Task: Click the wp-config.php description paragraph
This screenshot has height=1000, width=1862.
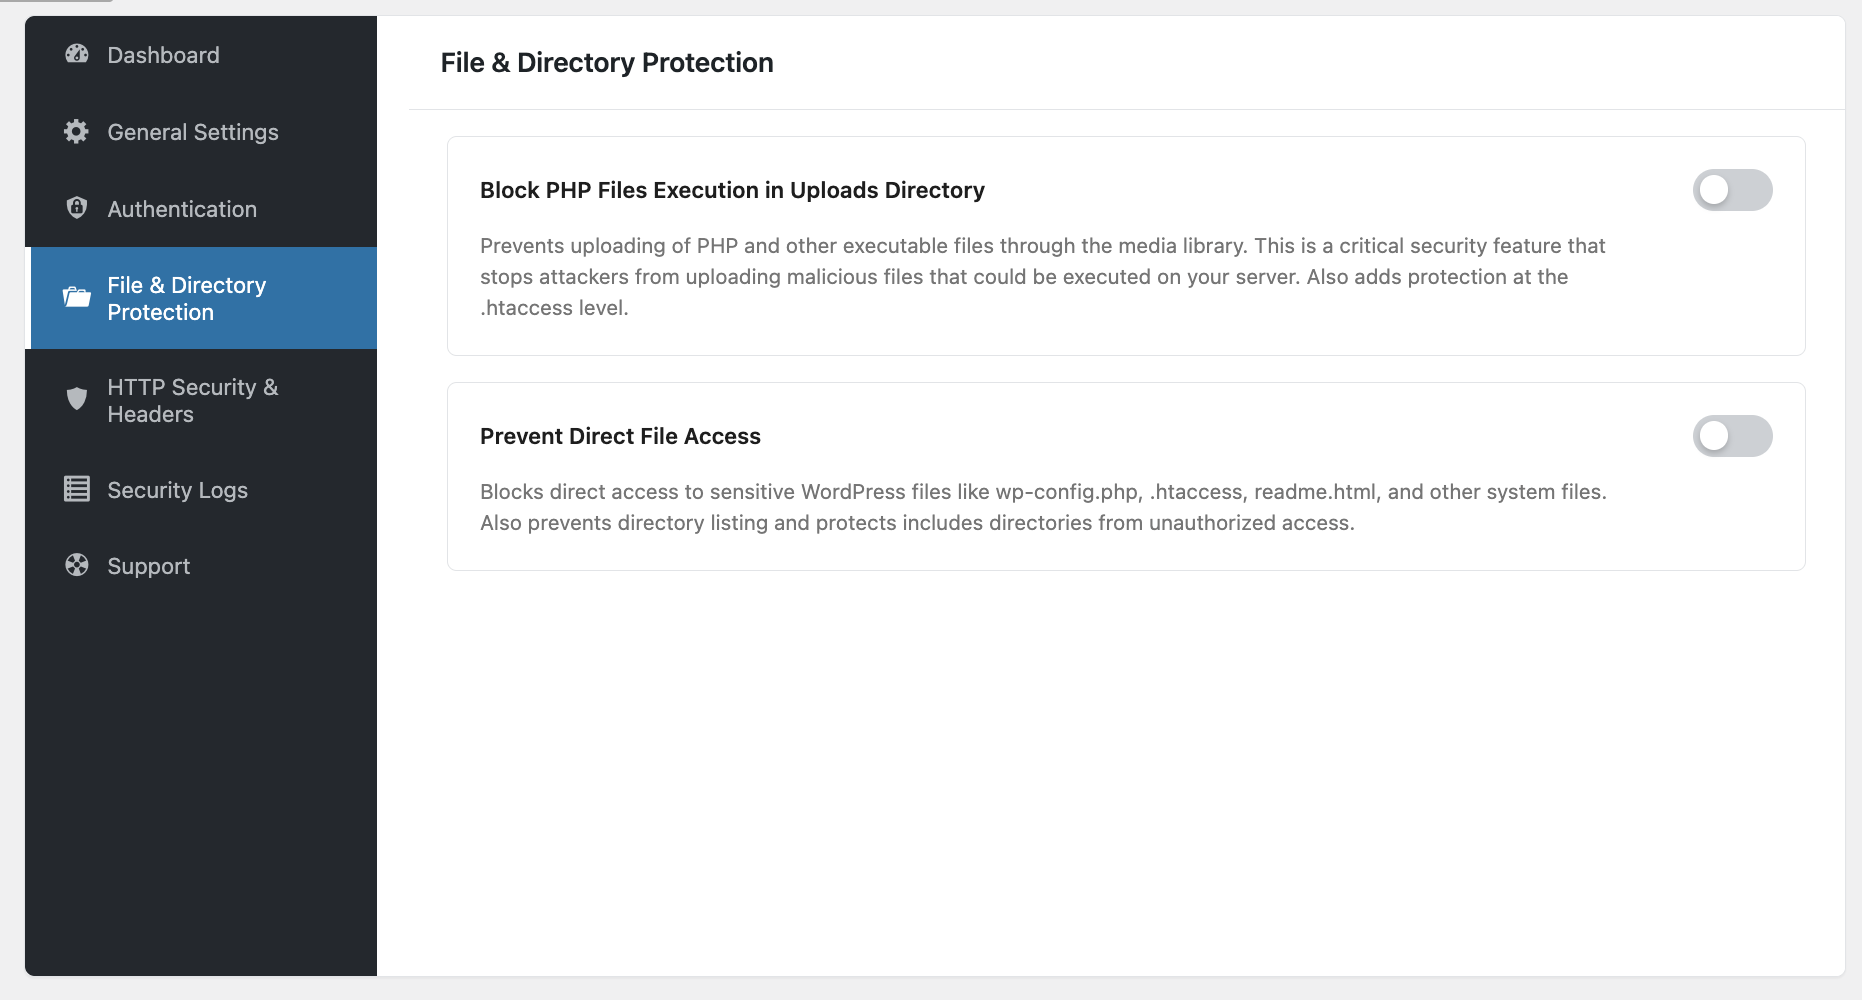Action: point(1043,507)
